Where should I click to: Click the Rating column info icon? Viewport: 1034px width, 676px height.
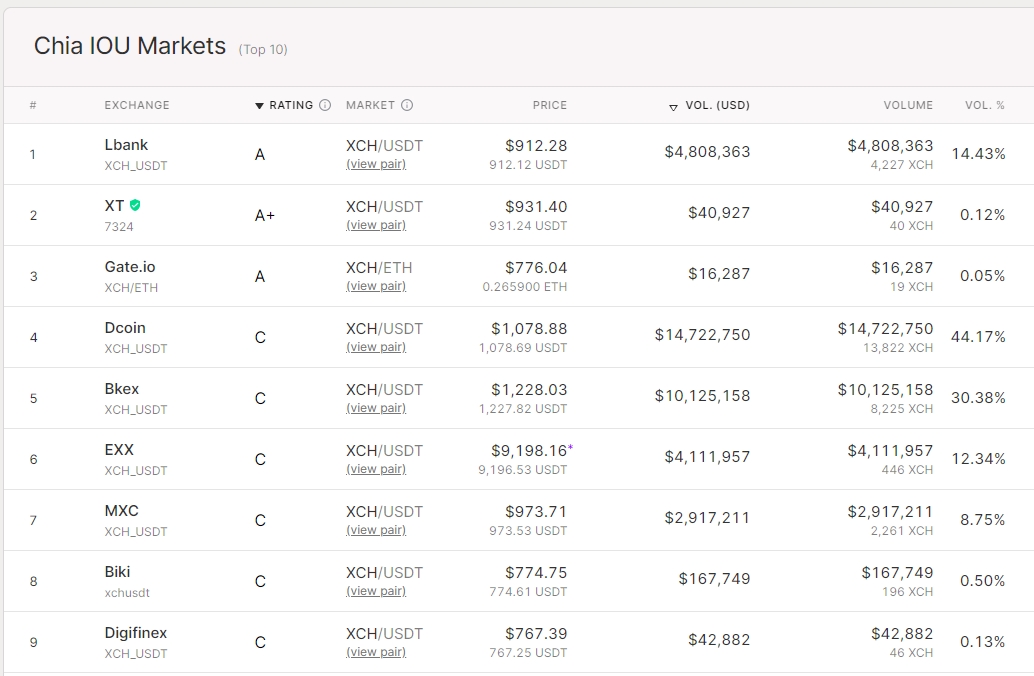tap(324, 105)
